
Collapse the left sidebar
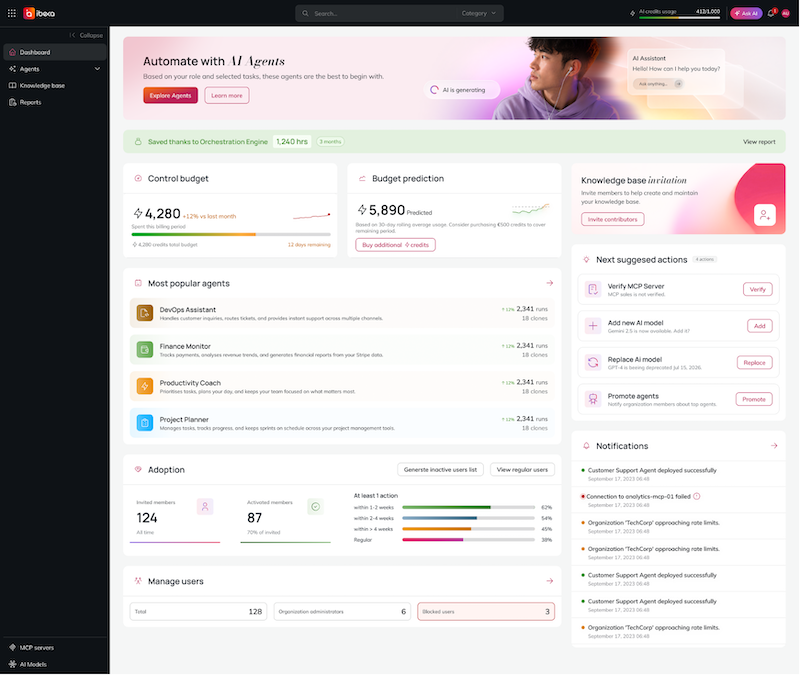click(x=86, y=35)
